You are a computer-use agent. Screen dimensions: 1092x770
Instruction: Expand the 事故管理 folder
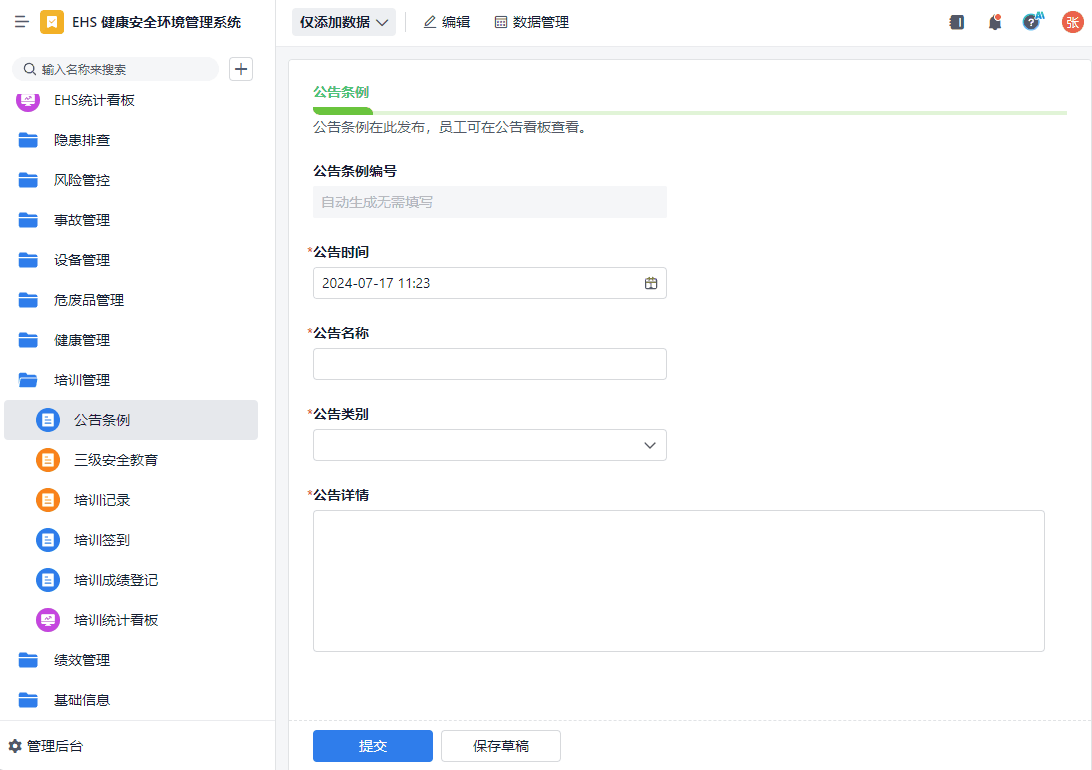coord(131,220)
